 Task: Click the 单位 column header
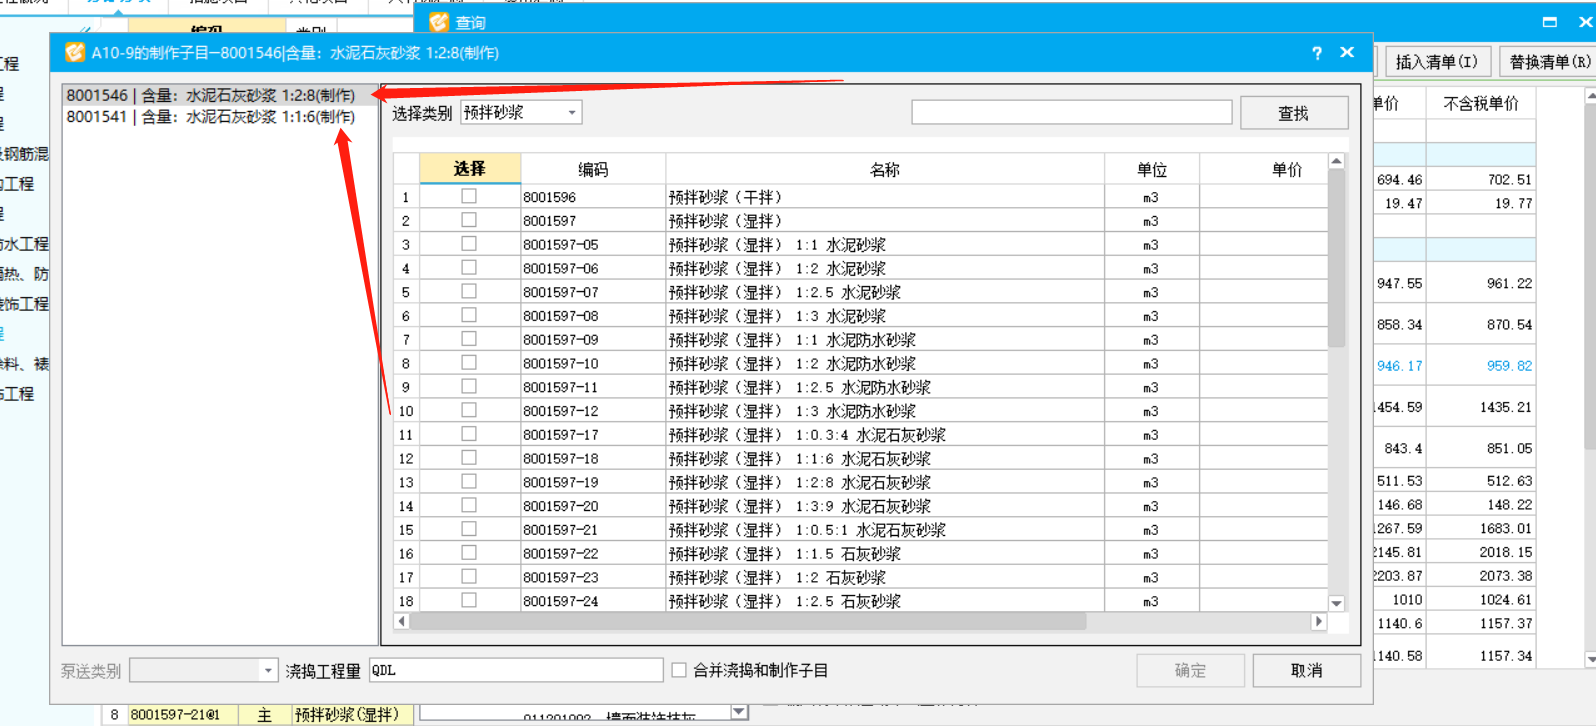pyautogui.click(x=1152, y=169)
